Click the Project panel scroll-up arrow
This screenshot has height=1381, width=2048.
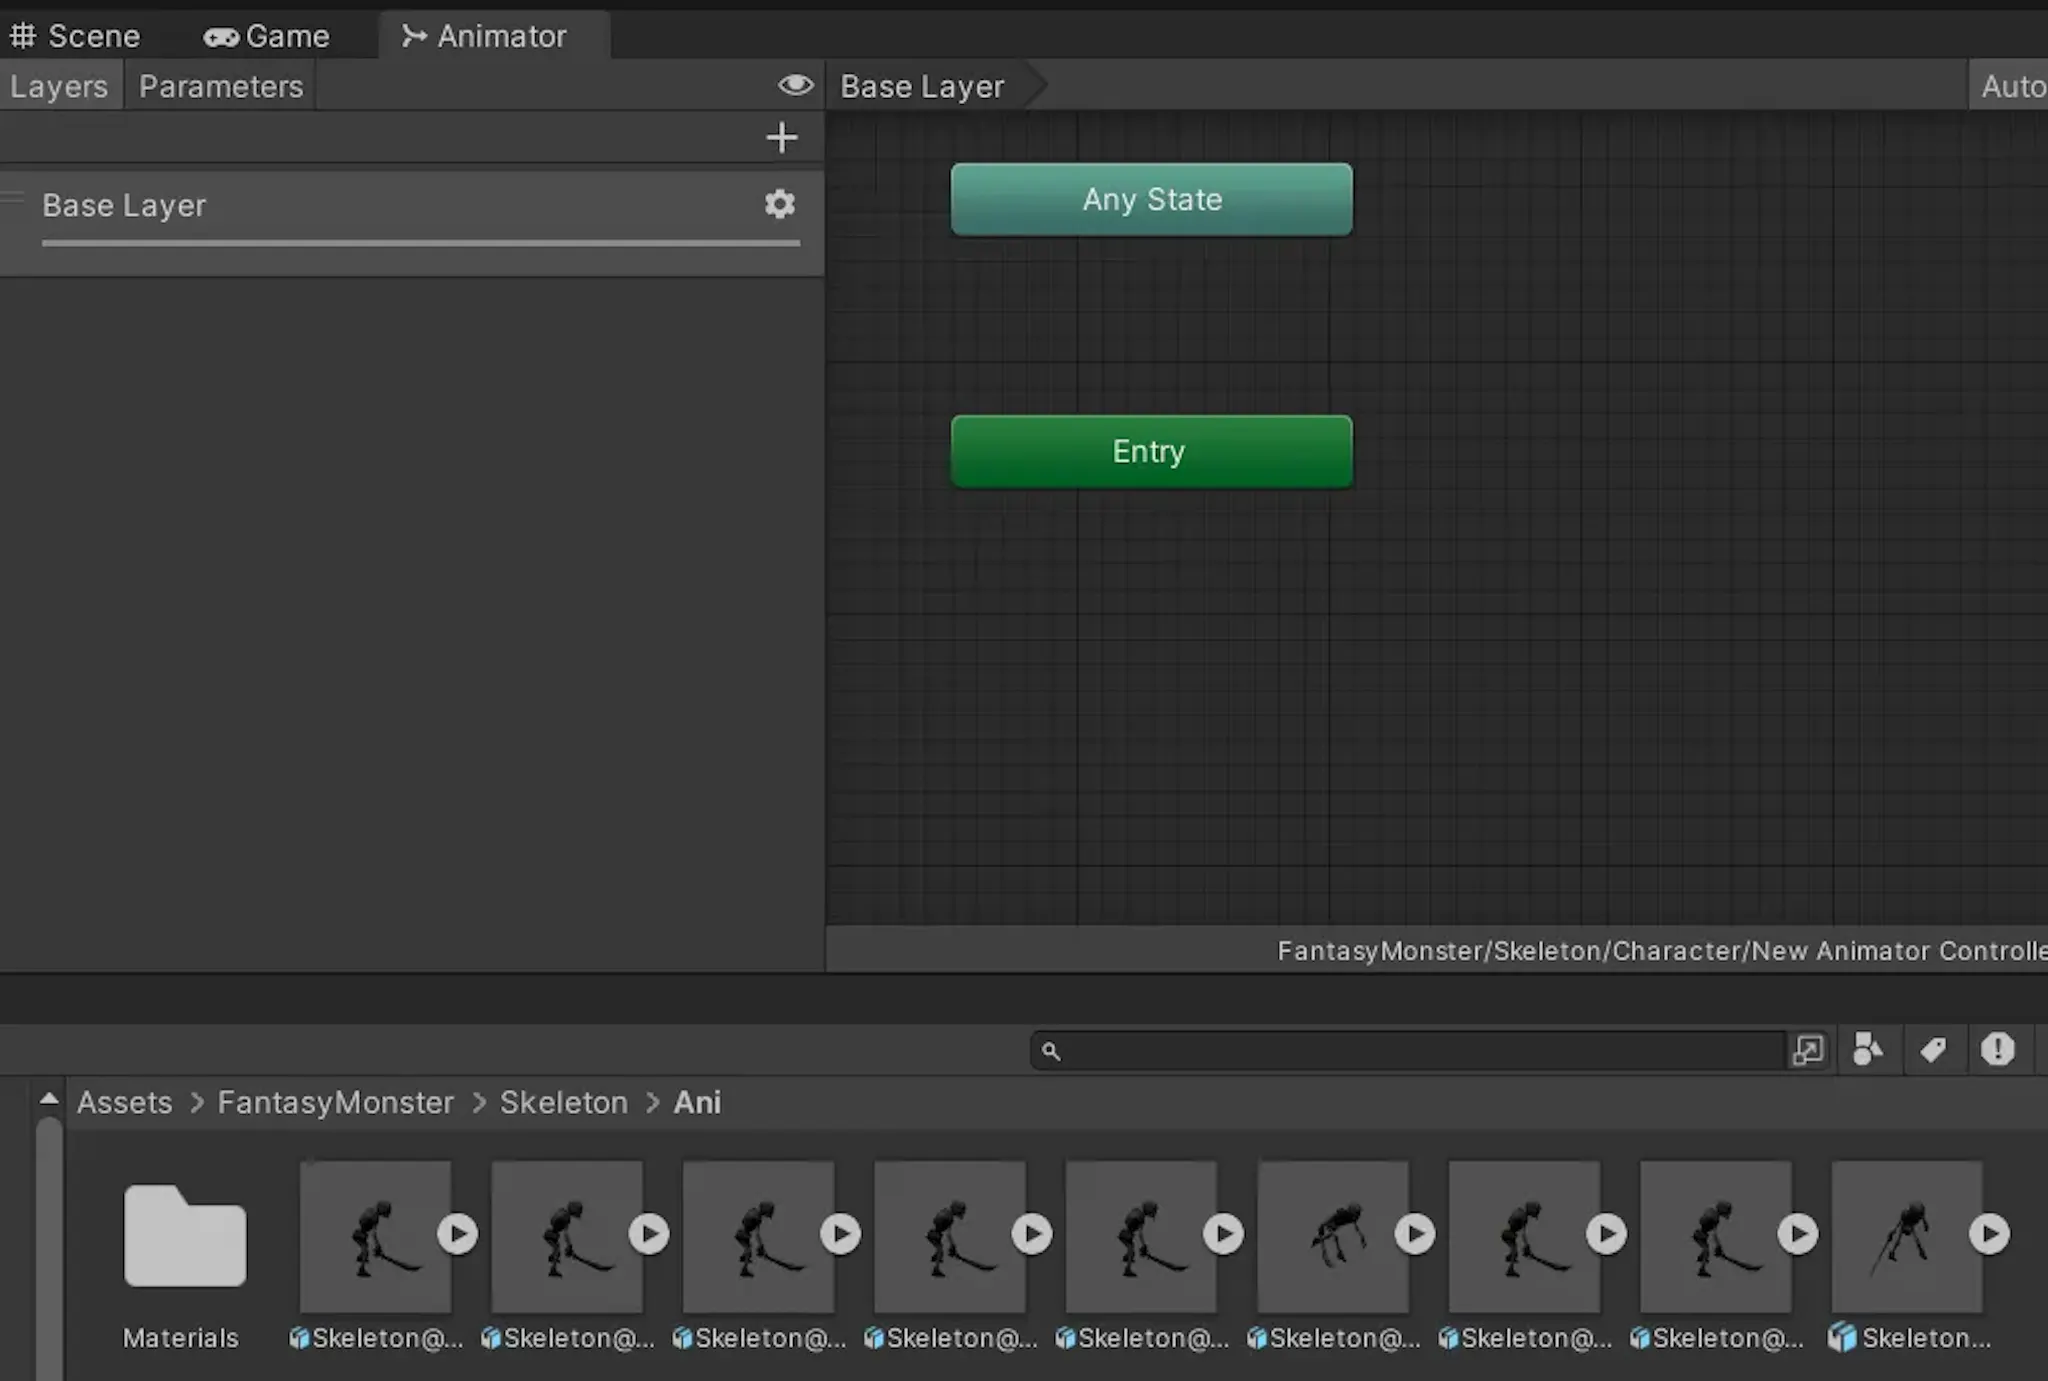[49, 1098]
